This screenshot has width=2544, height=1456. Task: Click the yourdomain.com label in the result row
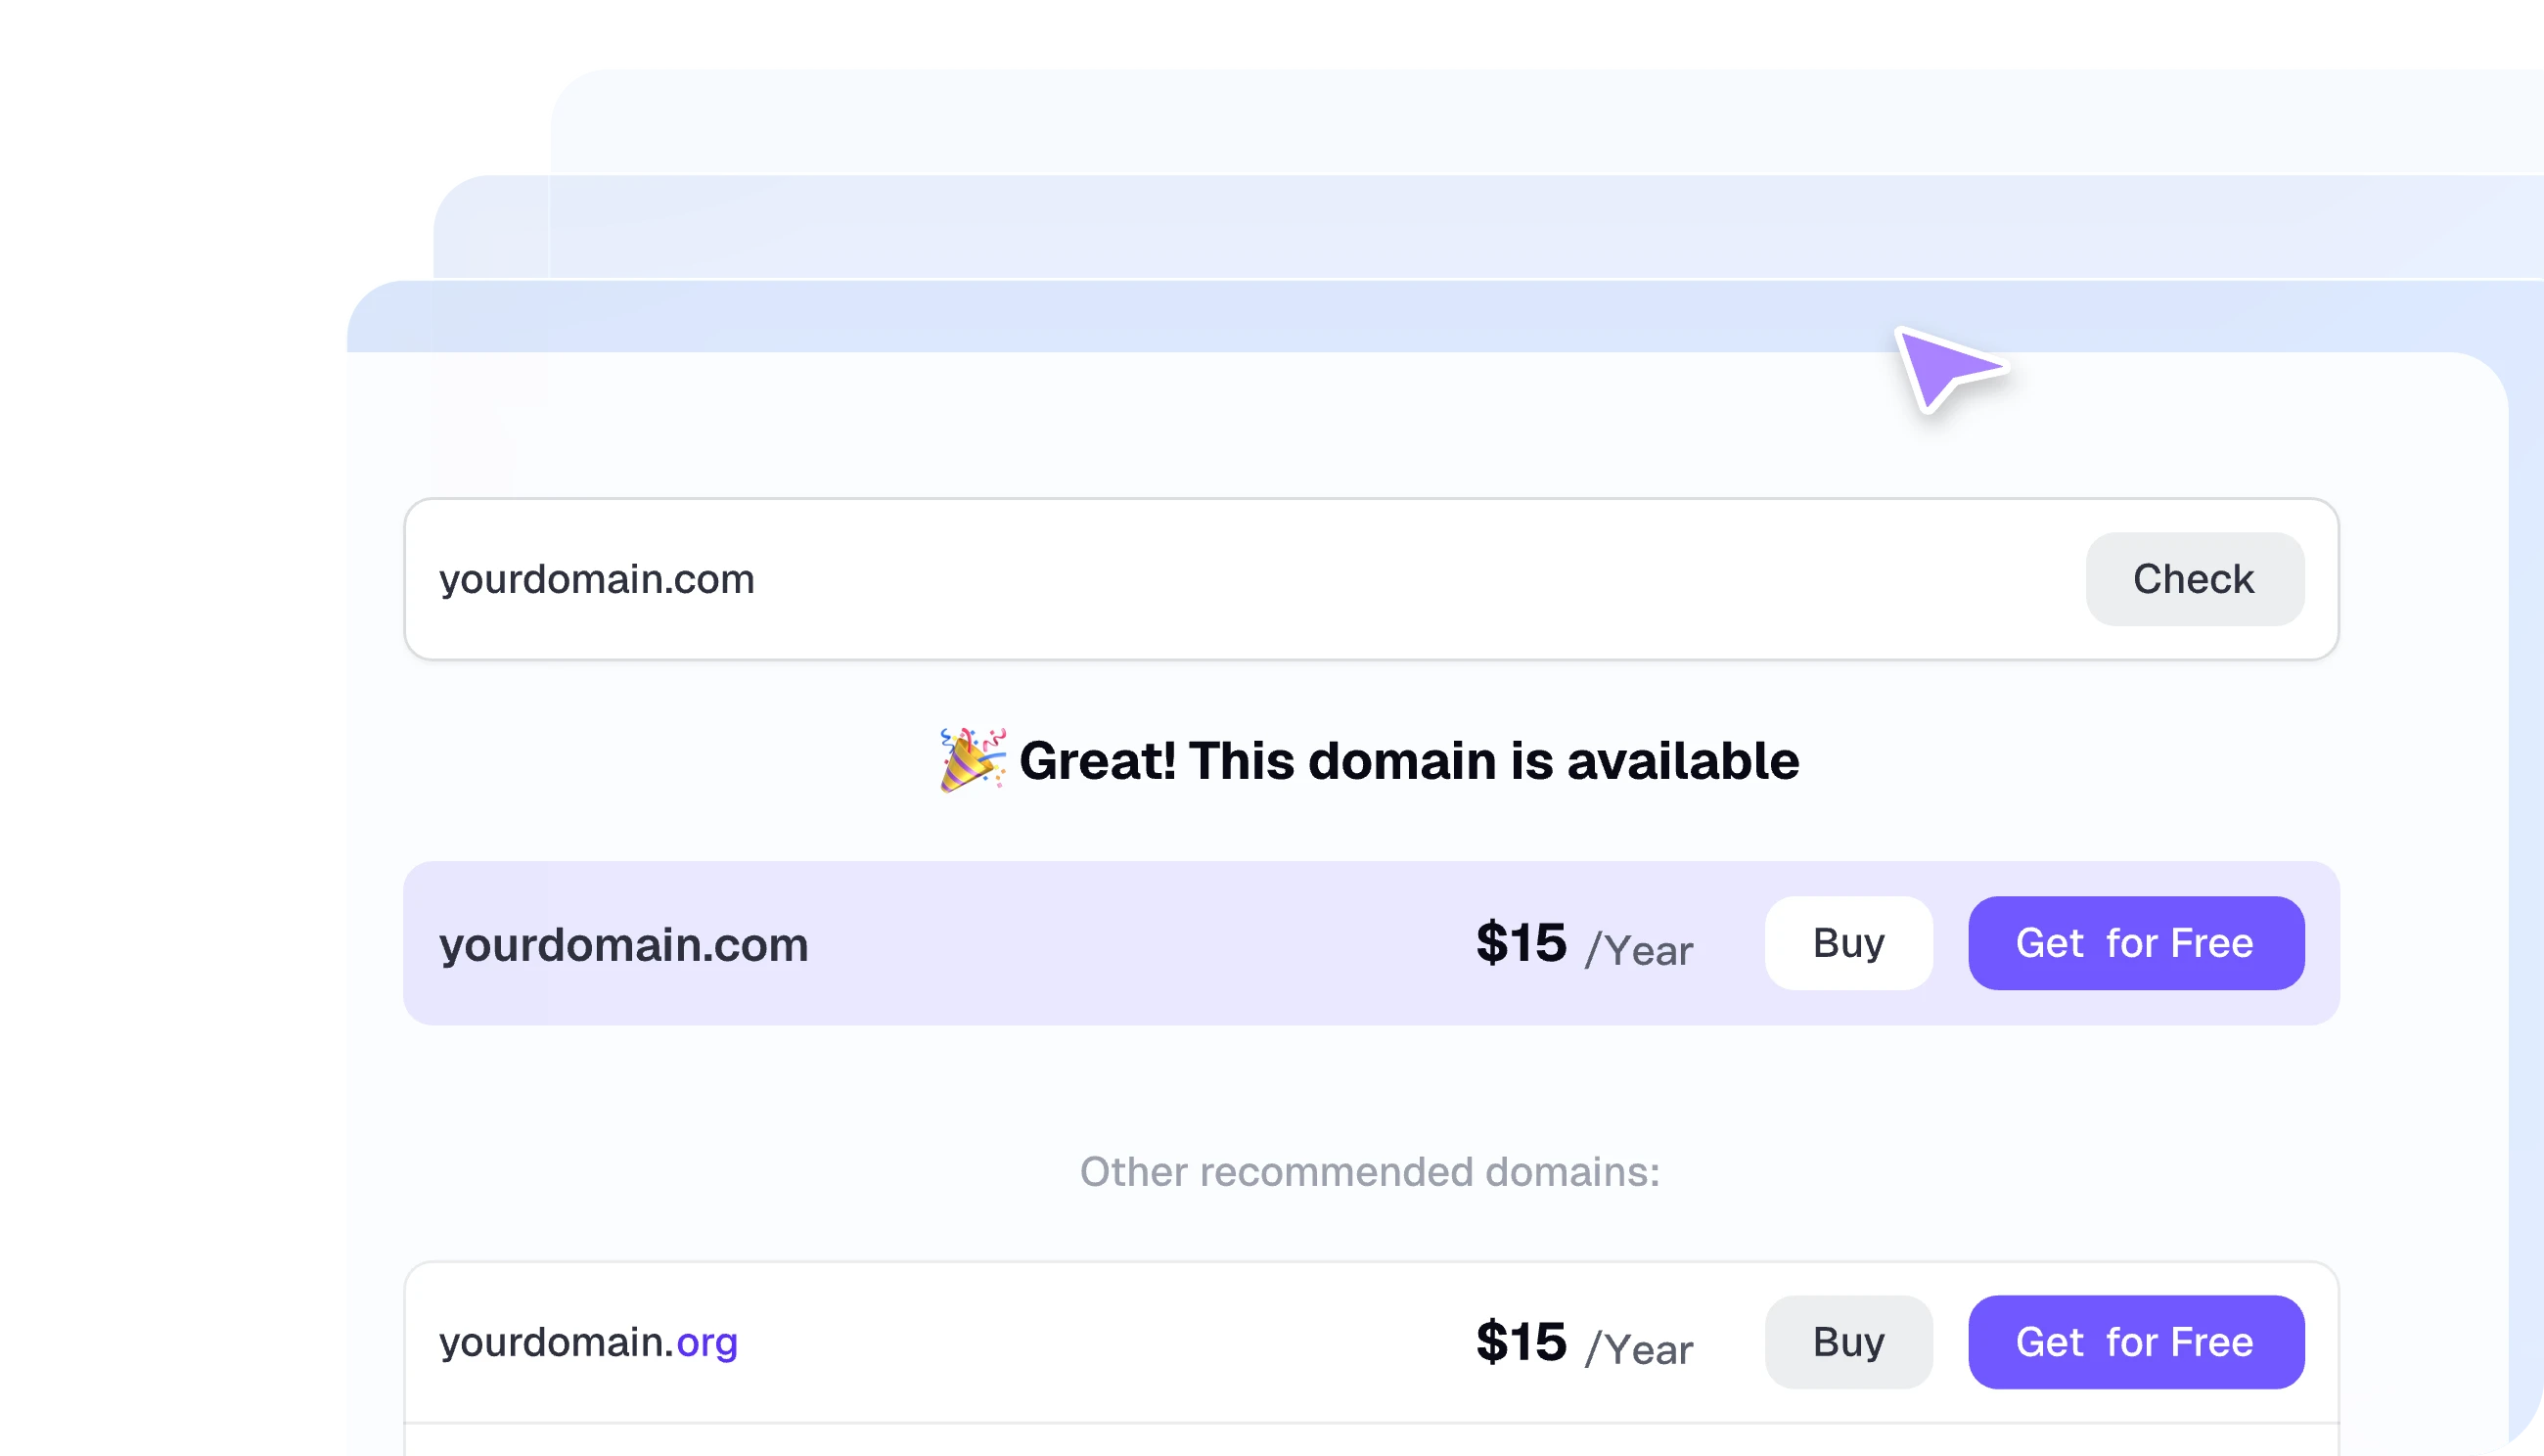(x=626, y=944)
